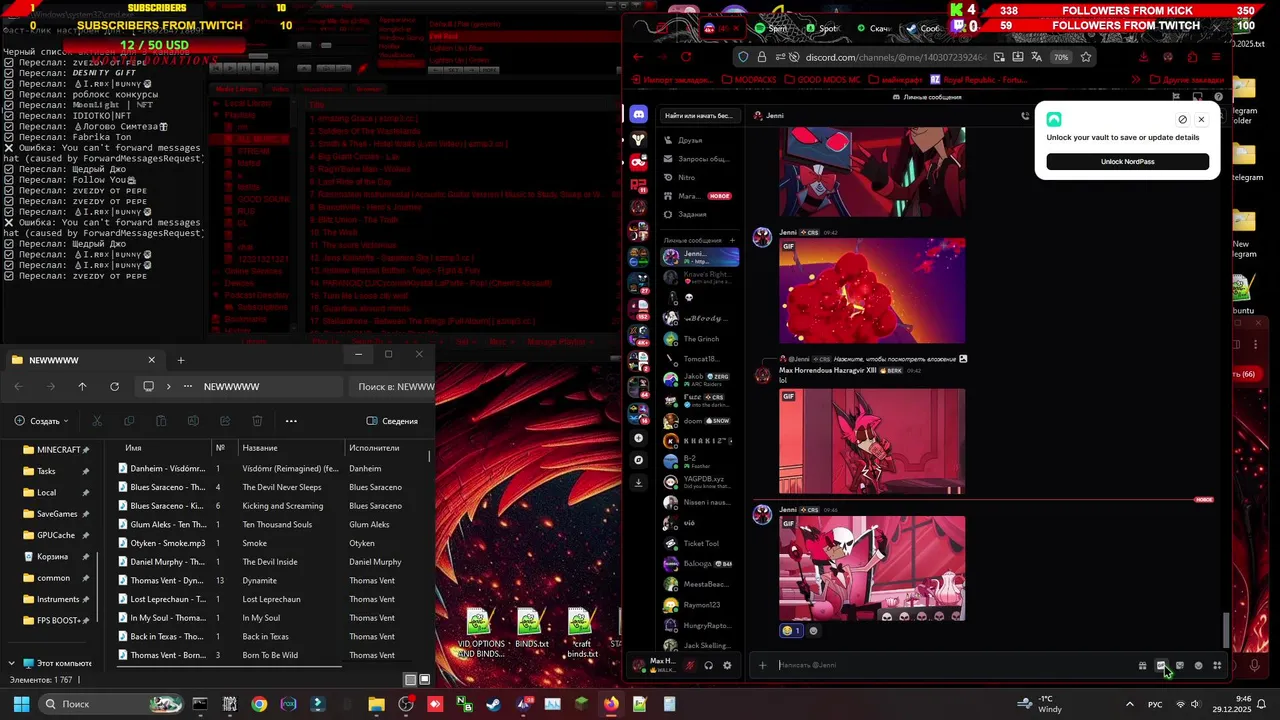Open a new Explorer tab with plus
Screen dimensions: 1280x720
(x=181, y=360)
